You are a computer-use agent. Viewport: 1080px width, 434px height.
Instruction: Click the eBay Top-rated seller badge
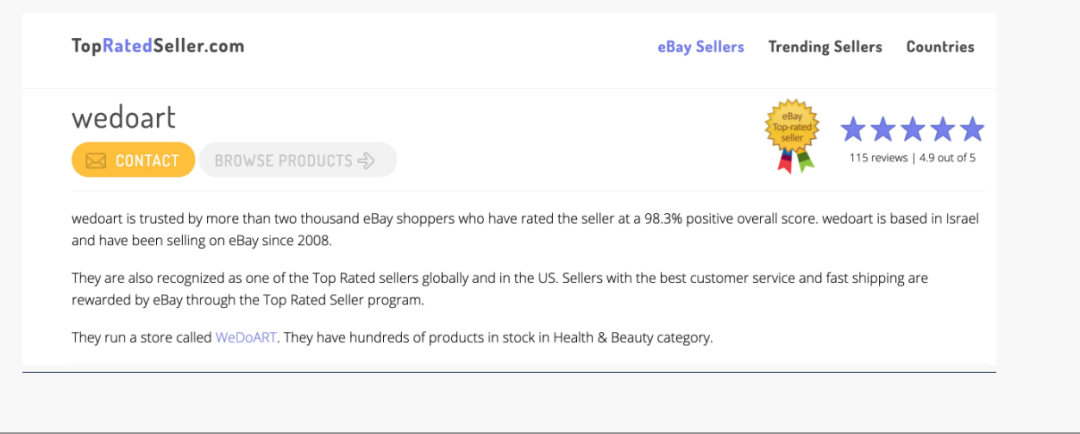point(792,134)
